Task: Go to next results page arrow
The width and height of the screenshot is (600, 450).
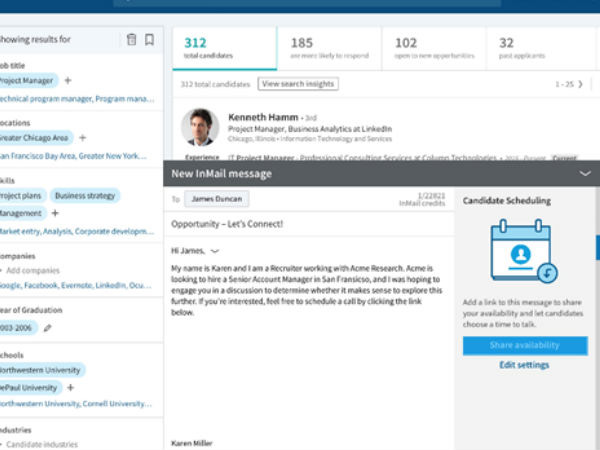Action: [x=580, y=85]
